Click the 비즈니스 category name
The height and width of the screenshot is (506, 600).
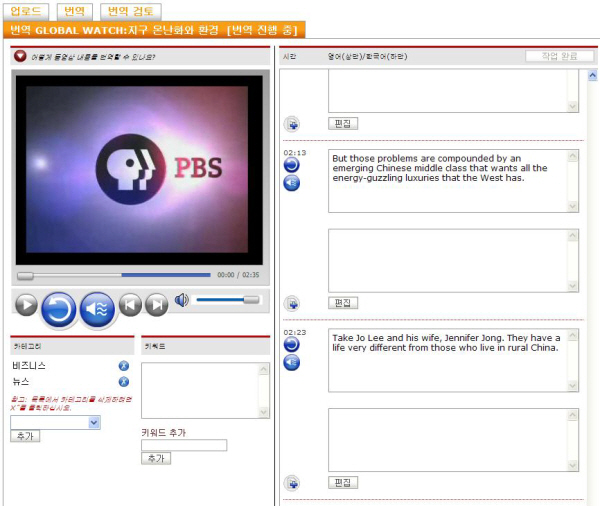[x=29, y=366]
